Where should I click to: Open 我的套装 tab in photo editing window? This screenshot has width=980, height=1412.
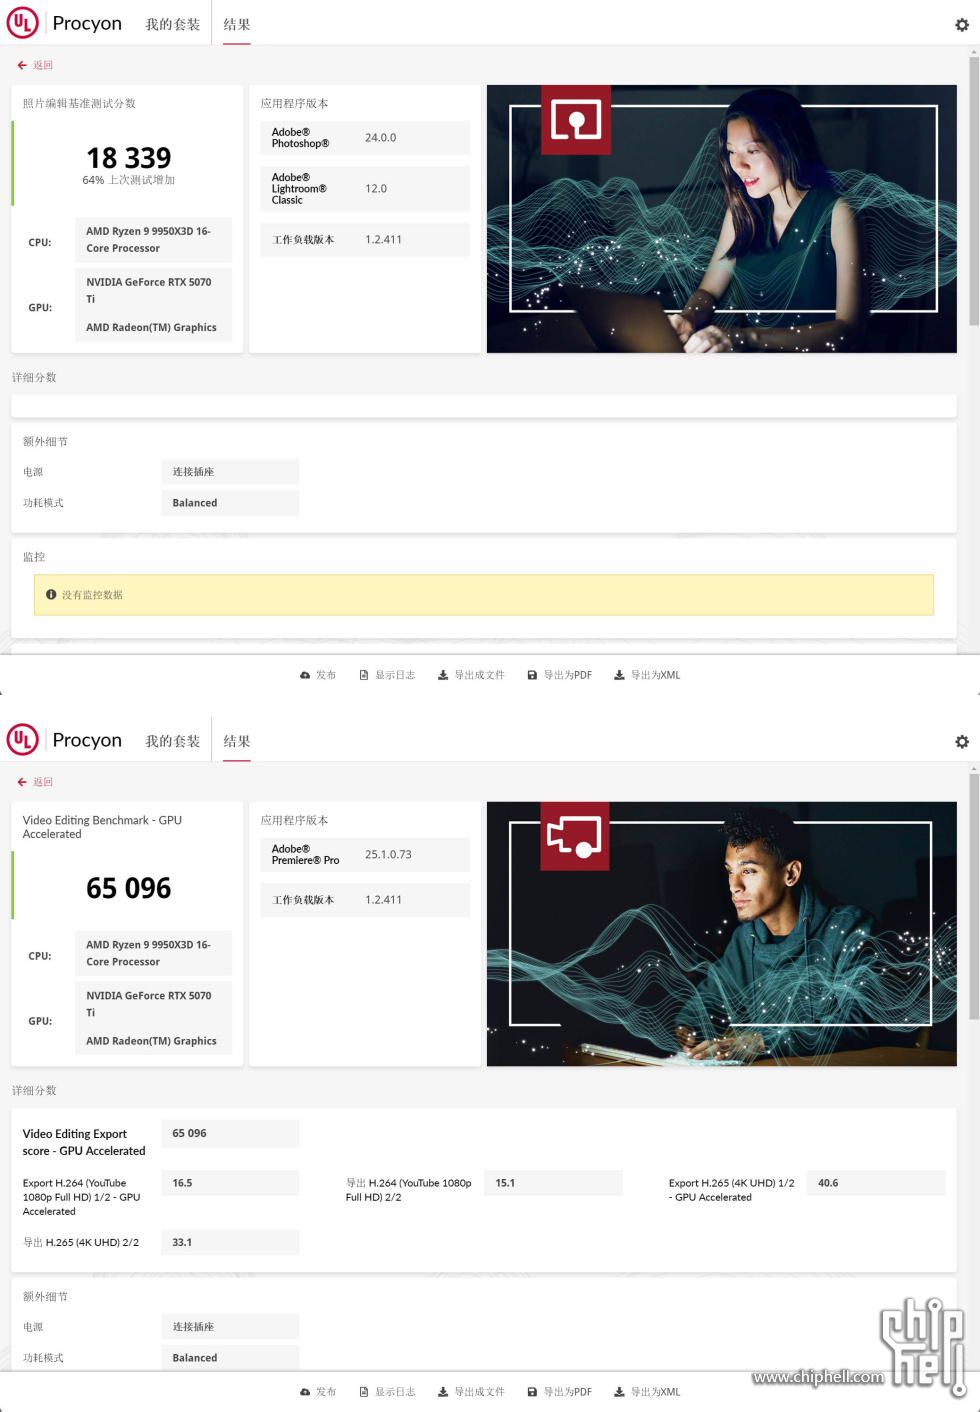[173, 24]
